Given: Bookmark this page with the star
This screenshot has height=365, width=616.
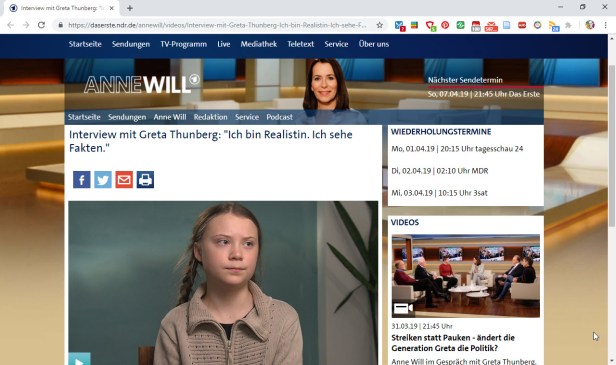Looking at the screenshot, I should pyautogui.click(x=380, y=25).
